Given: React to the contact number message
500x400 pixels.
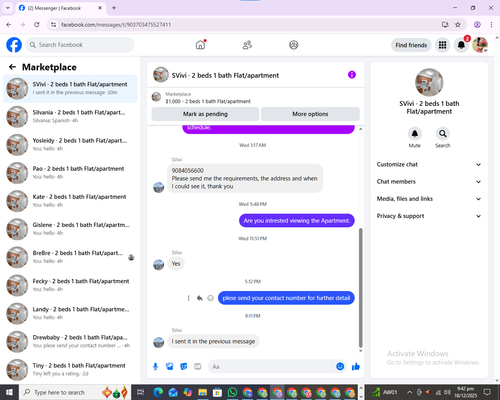Looking at the screenshot, I should click(210, 298).
